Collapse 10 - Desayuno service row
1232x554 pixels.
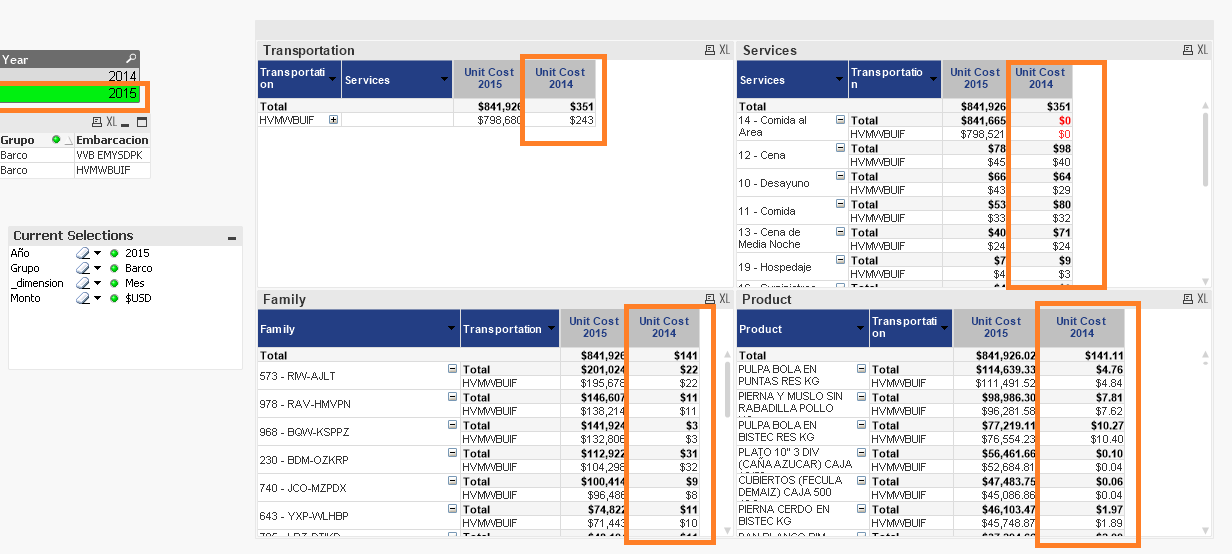(840, 175)
